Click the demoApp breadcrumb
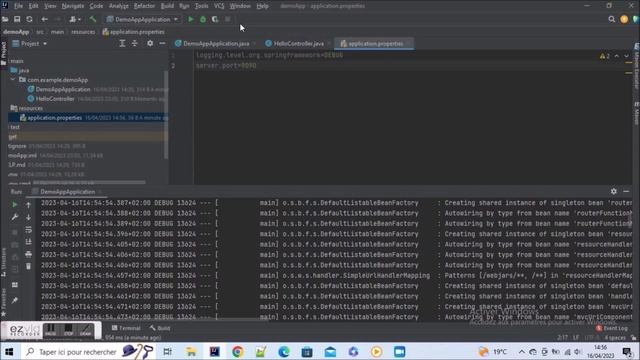 [x=16, y=32]
